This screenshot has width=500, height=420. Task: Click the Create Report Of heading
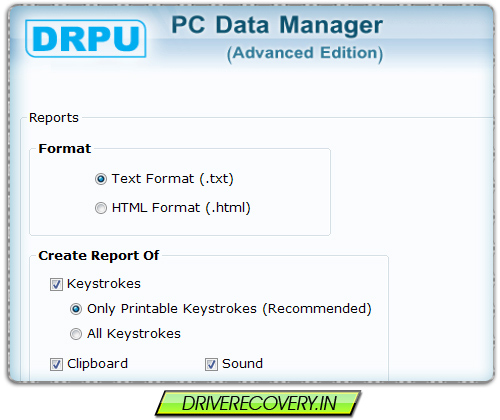99,256
